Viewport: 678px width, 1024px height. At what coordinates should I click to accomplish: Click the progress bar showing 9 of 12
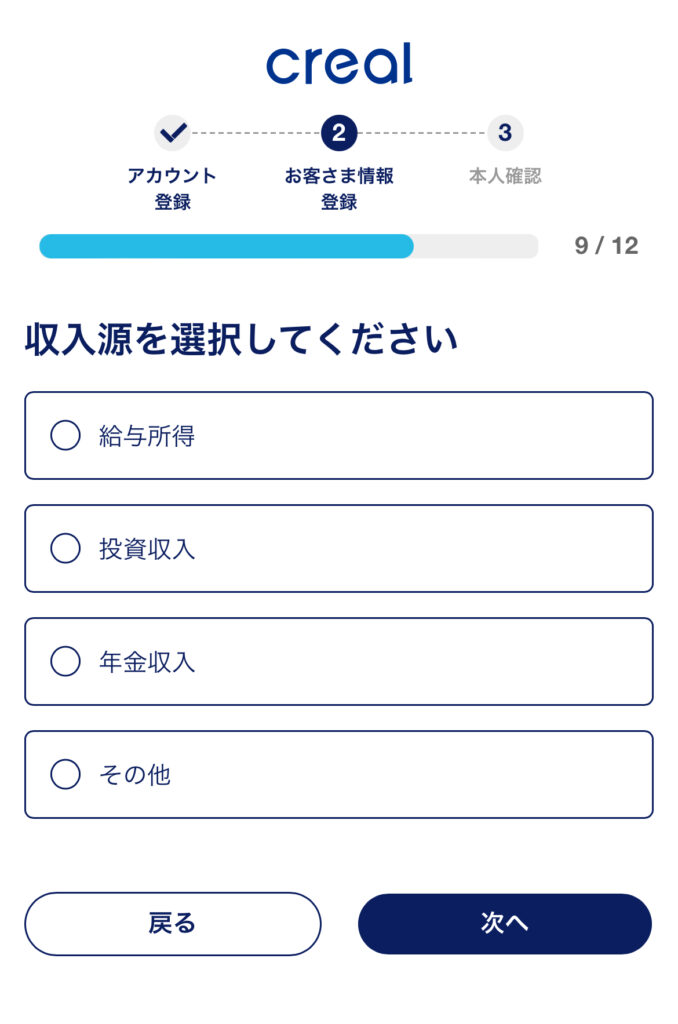289,246
